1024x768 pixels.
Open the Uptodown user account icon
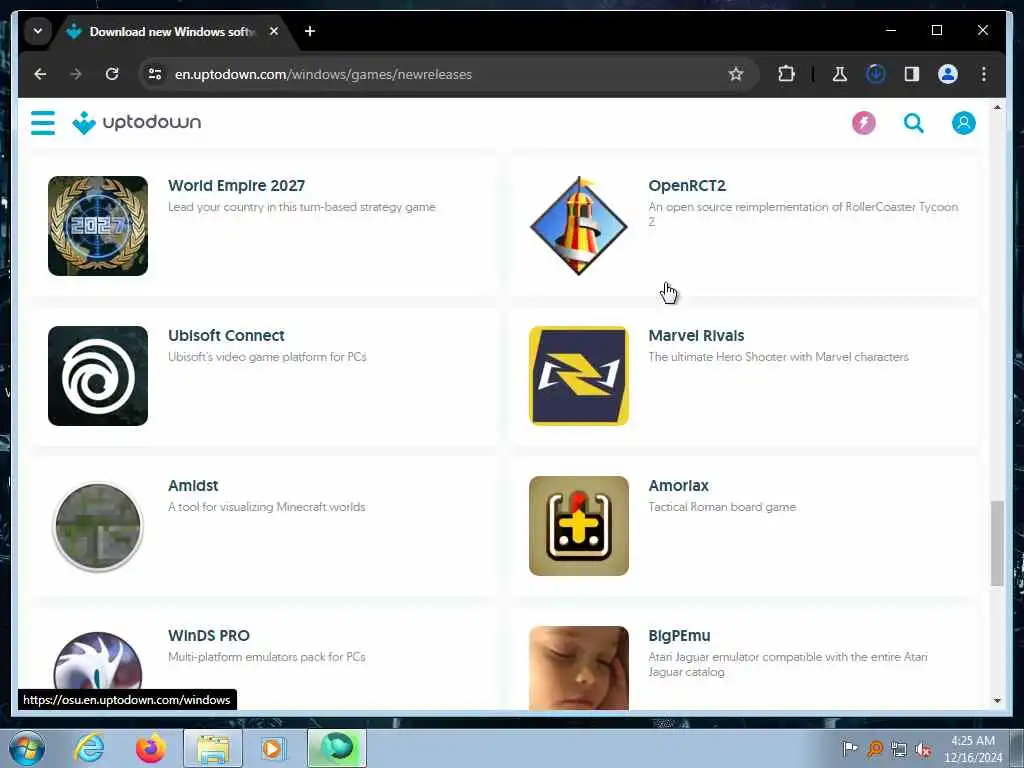pos(963,123)
